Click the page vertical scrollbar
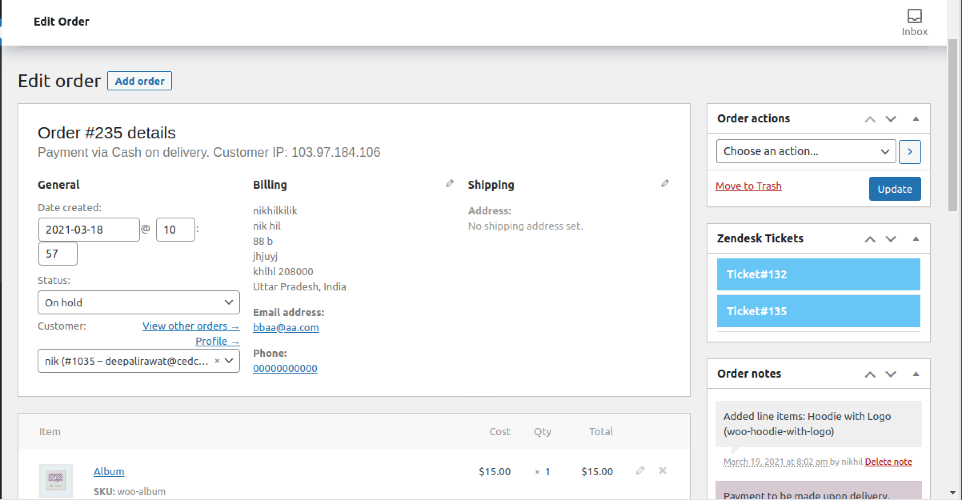Image resolution: width=962 pixels, height=500 pixels. point(952,124)
